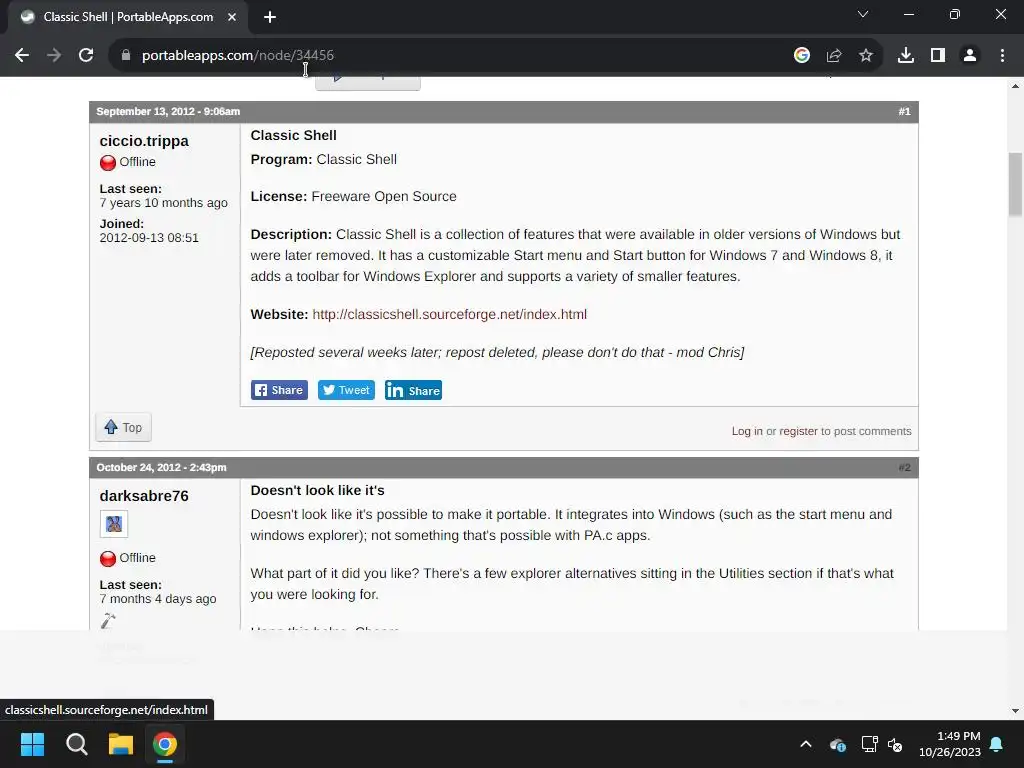
Task: Reload the current page
Action: click(x=86, y=56)
